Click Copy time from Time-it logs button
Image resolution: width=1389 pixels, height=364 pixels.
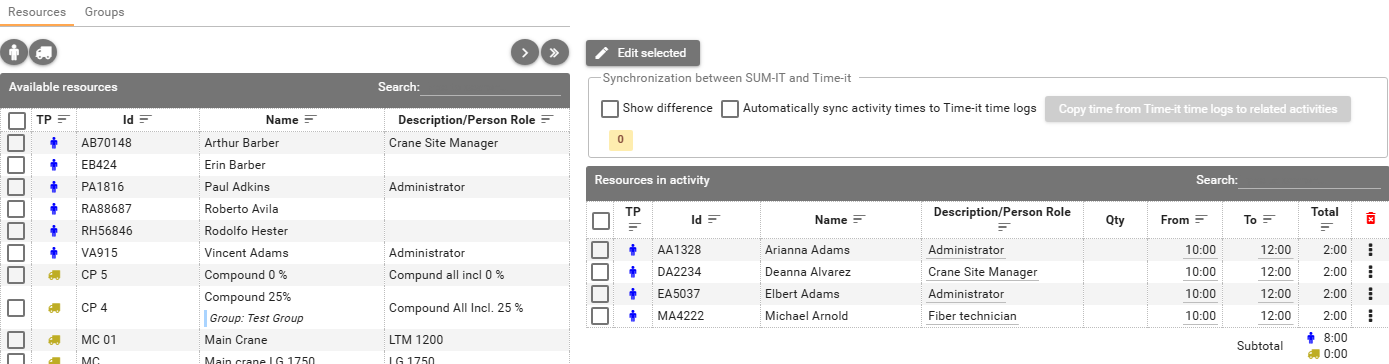[x=1198, y=109]
